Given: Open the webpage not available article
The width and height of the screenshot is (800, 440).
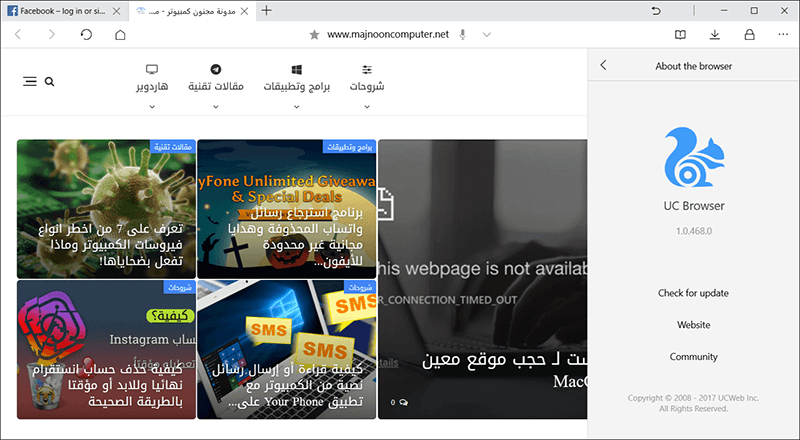Looking at the screenshot, I should [483, 279].
